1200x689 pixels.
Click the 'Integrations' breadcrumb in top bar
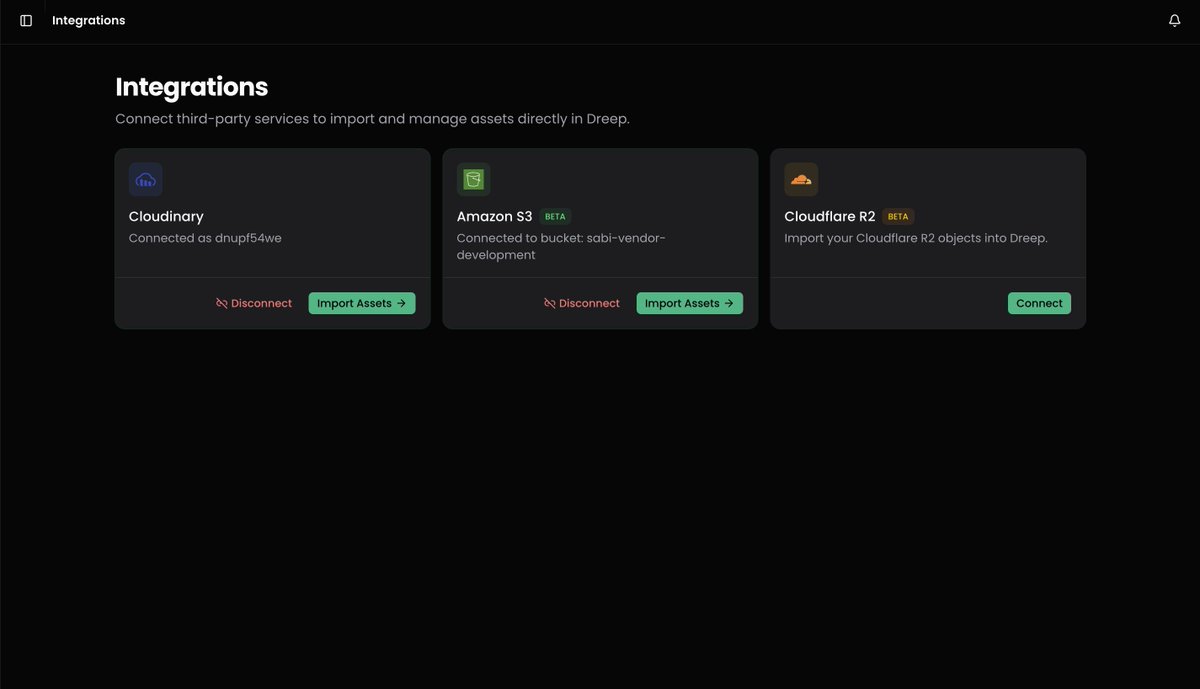[89, 20]
